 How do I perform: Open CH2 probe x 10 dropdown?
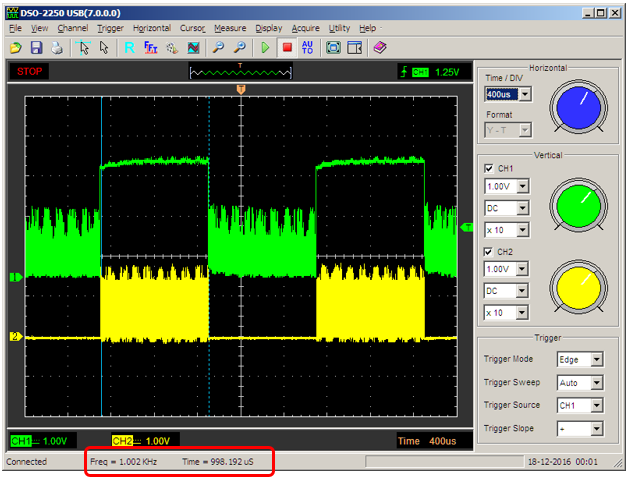(x=522, y=313)
